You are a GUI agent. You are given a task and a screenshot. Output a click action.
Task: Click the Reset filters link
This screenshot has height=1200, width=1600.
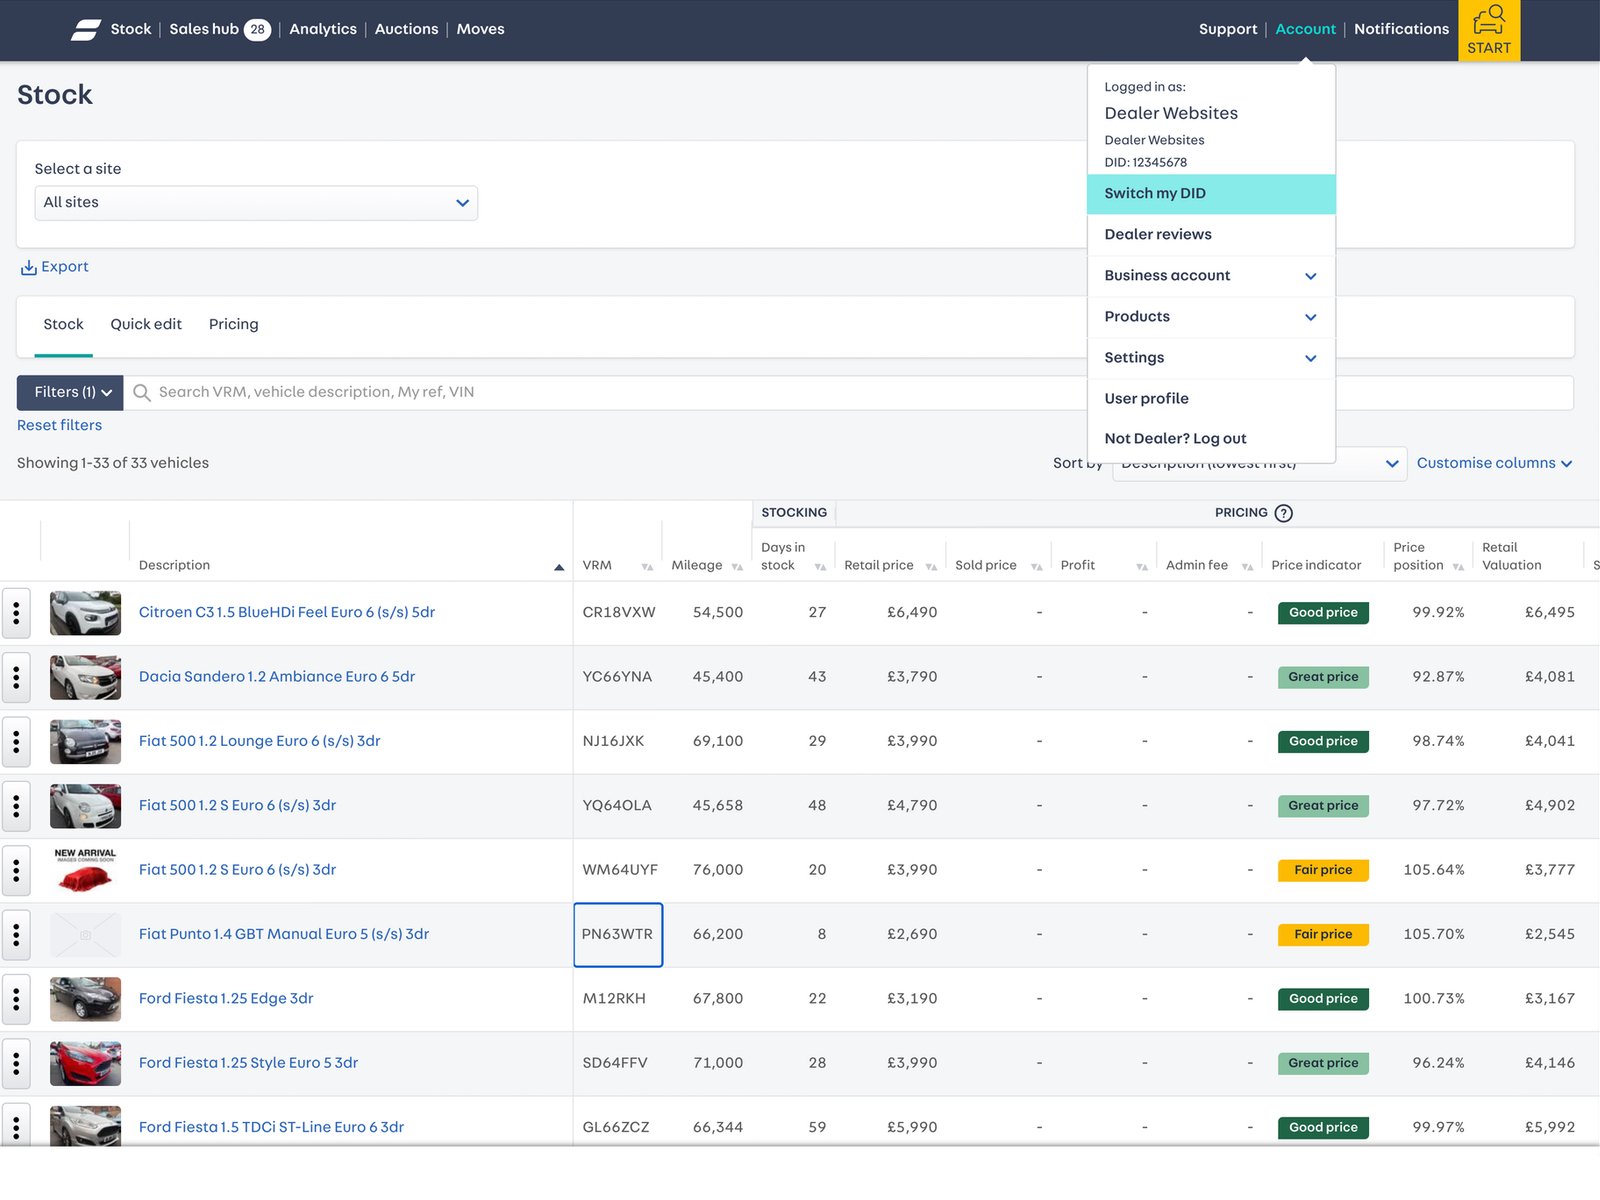click(x=59, y=425)
